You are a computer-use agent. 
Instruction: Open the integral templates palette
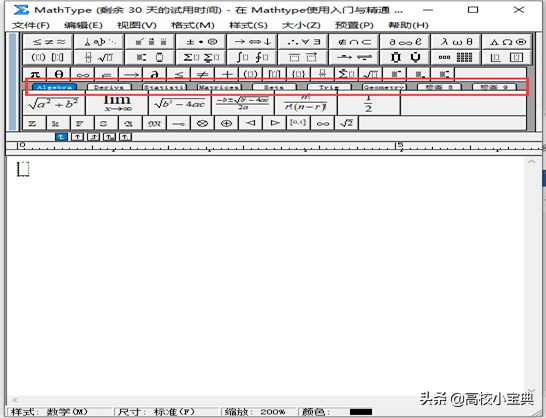(x=252, y=57)
